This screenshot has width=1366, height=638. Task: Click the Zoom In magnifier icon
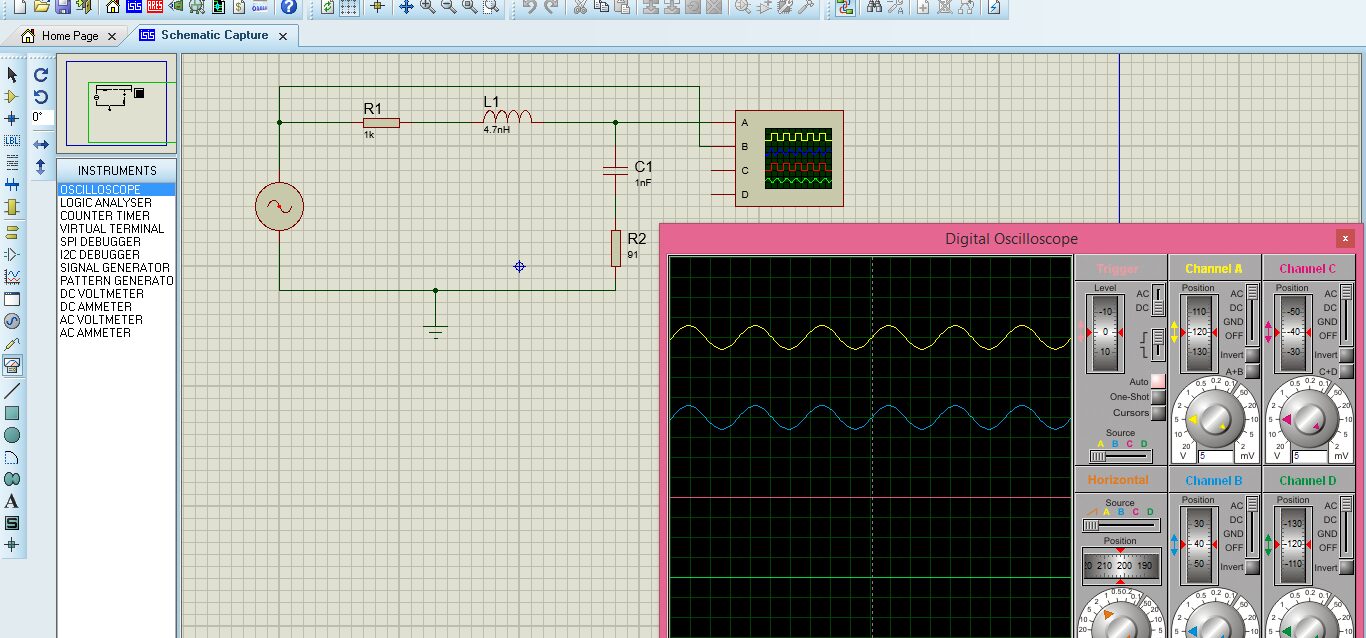click(x=427, y=7)
